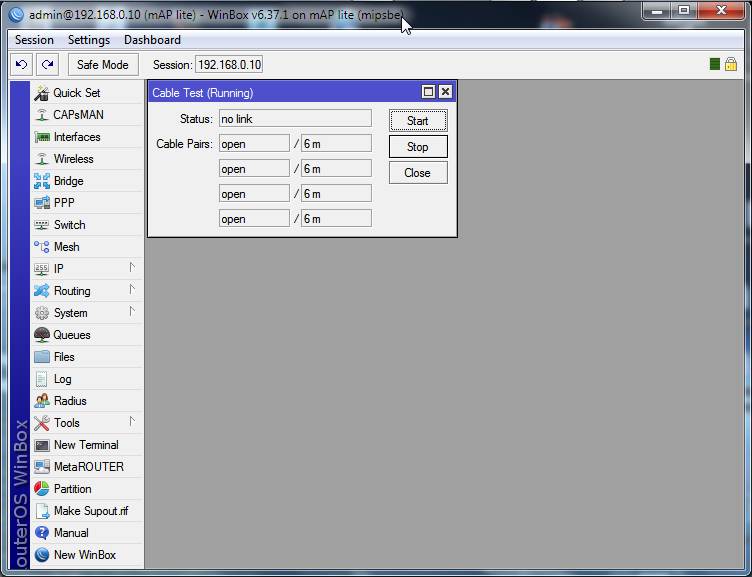752x577 pixels.
Task: Expand the IP submenu arrow
Action: click(x=132, y=268)
